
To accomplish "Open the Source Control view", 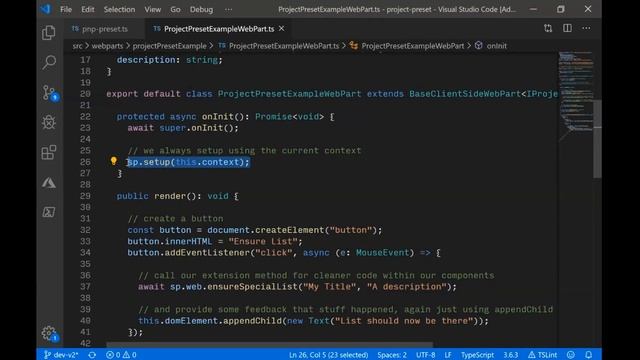I will 50,93.
